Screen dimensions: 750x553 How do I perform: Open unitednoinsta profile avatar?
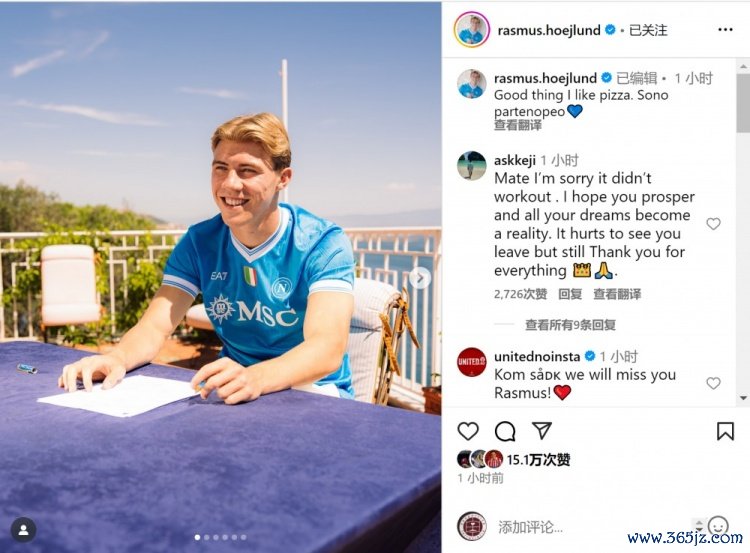coord(472,362)
